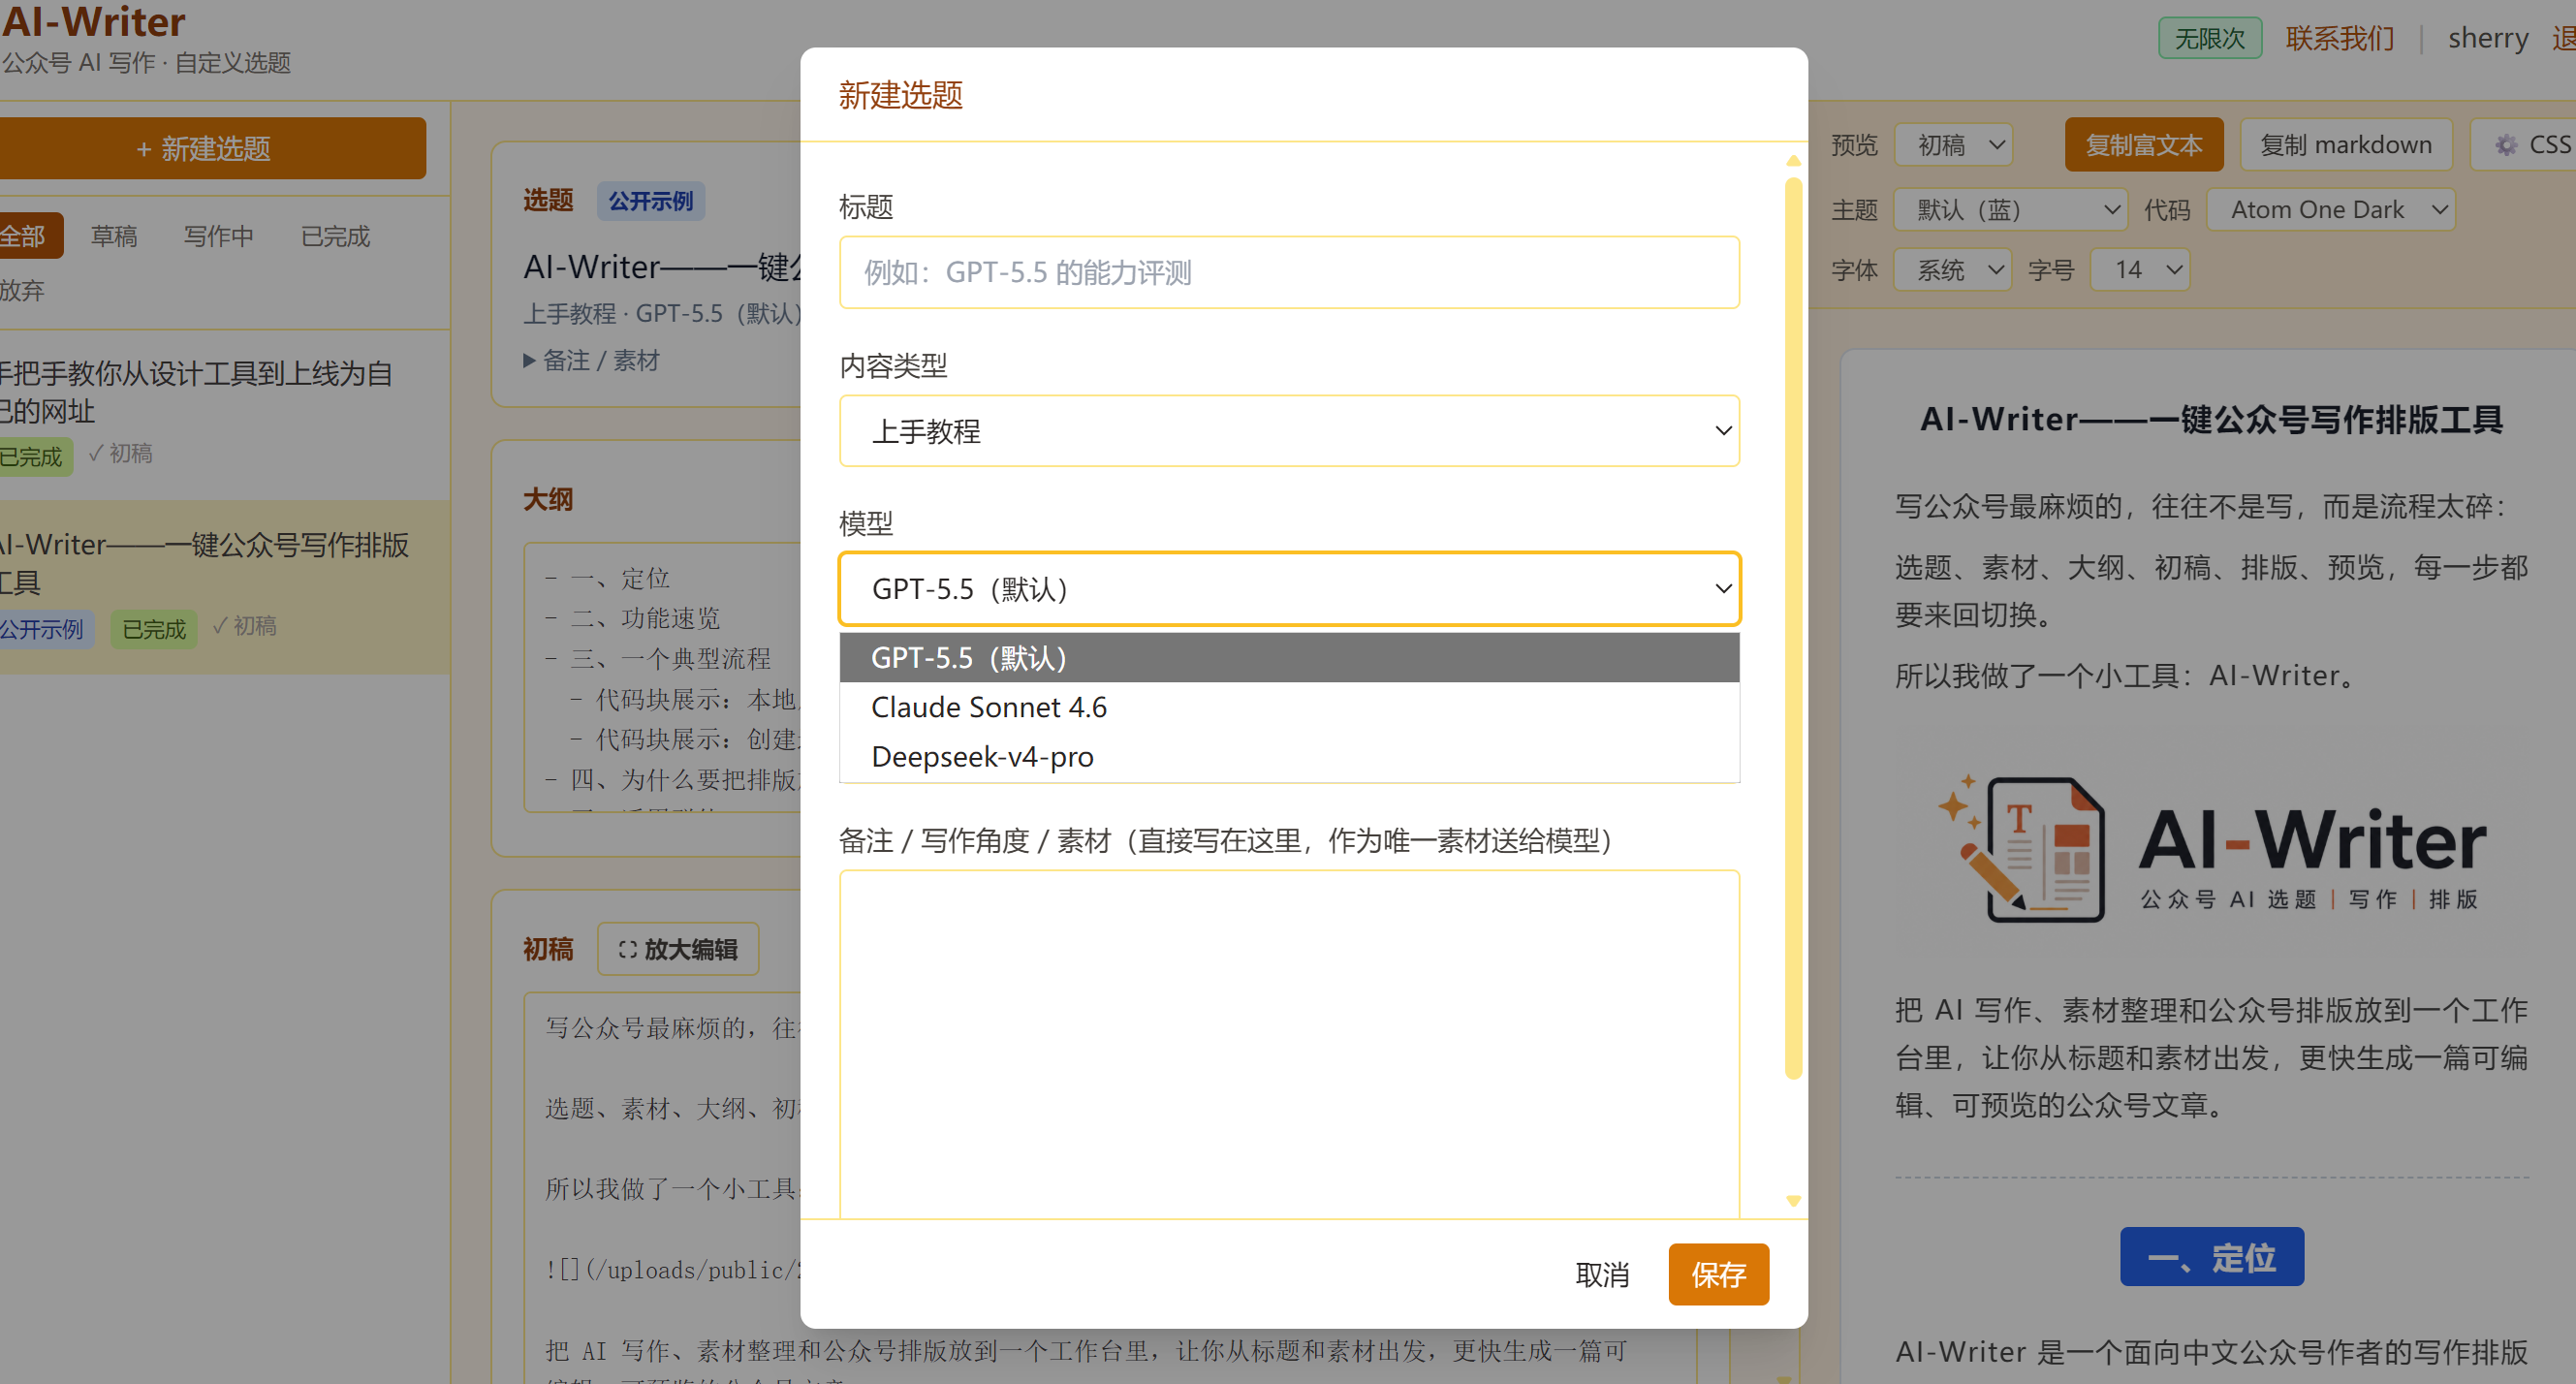Click the expand icon on 放大编辑 button

tap(627, 949)
